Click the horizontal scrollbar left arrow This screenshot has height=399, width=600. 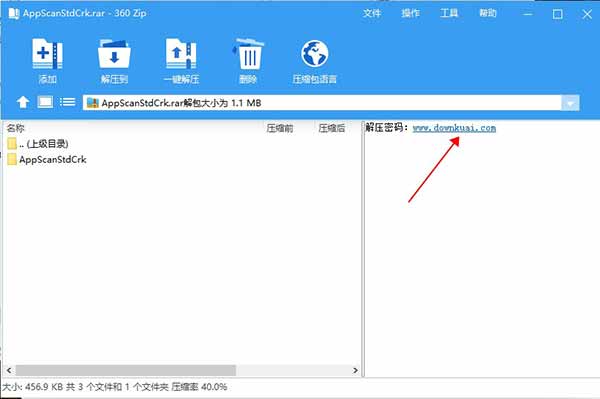[x=9, y=370]
